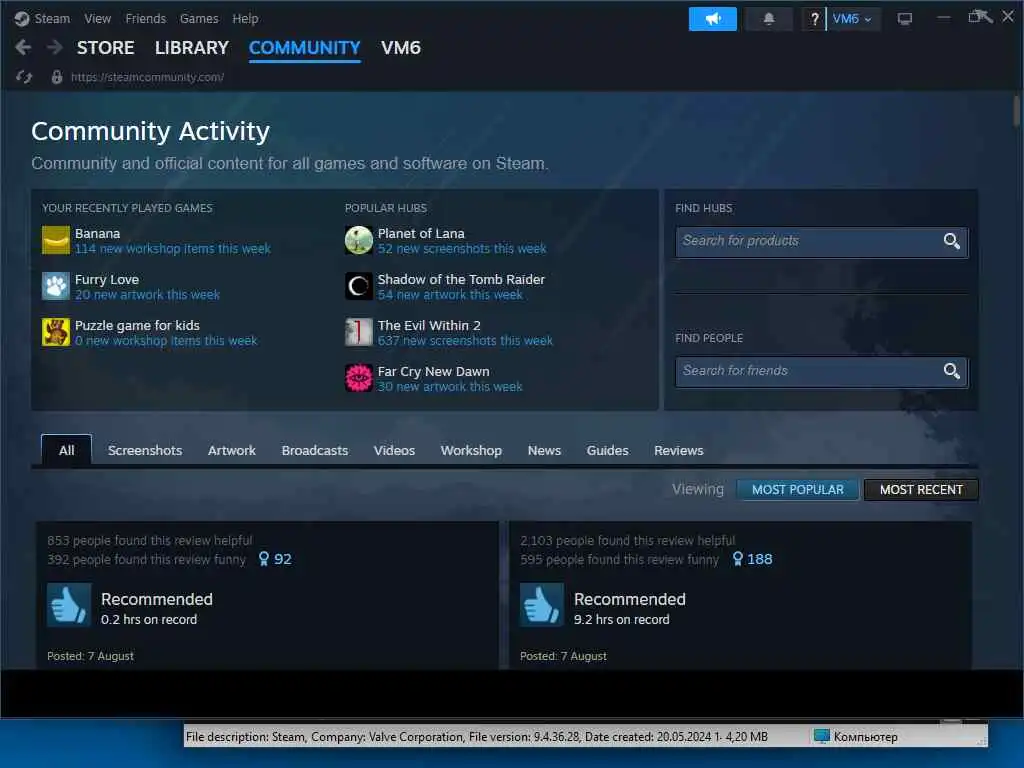Click the magnifier in Search for products

click(952, 241)
